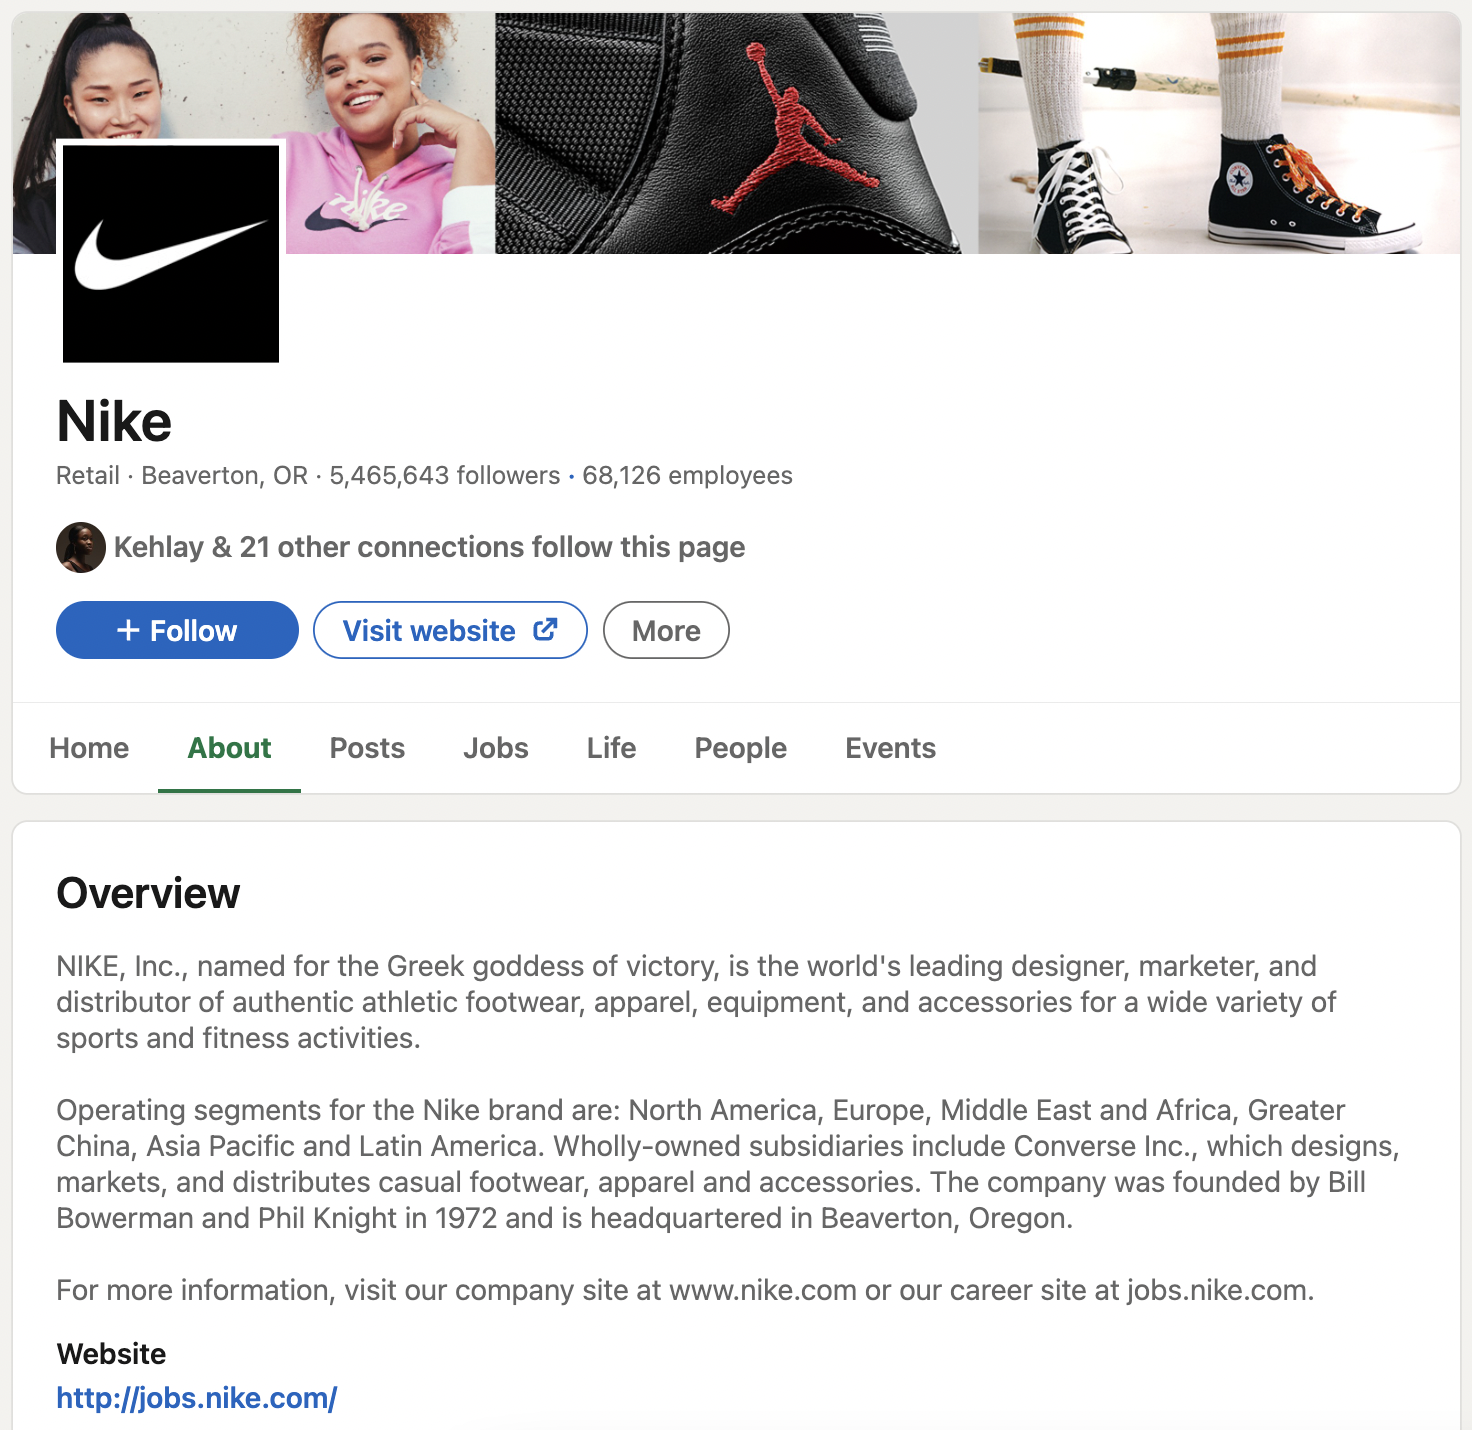Click the Nike swoosh logo image

(171, 254)
